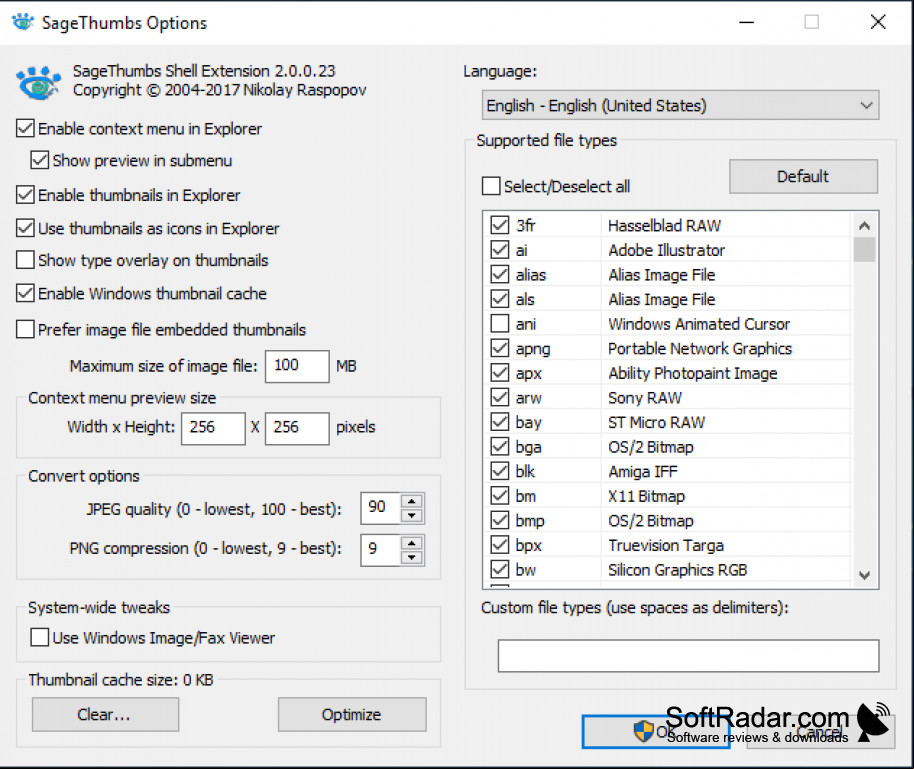Open the Language dropdown
Image resolution: width=914 pixels, height=769 pixels.
coord(680,106)
